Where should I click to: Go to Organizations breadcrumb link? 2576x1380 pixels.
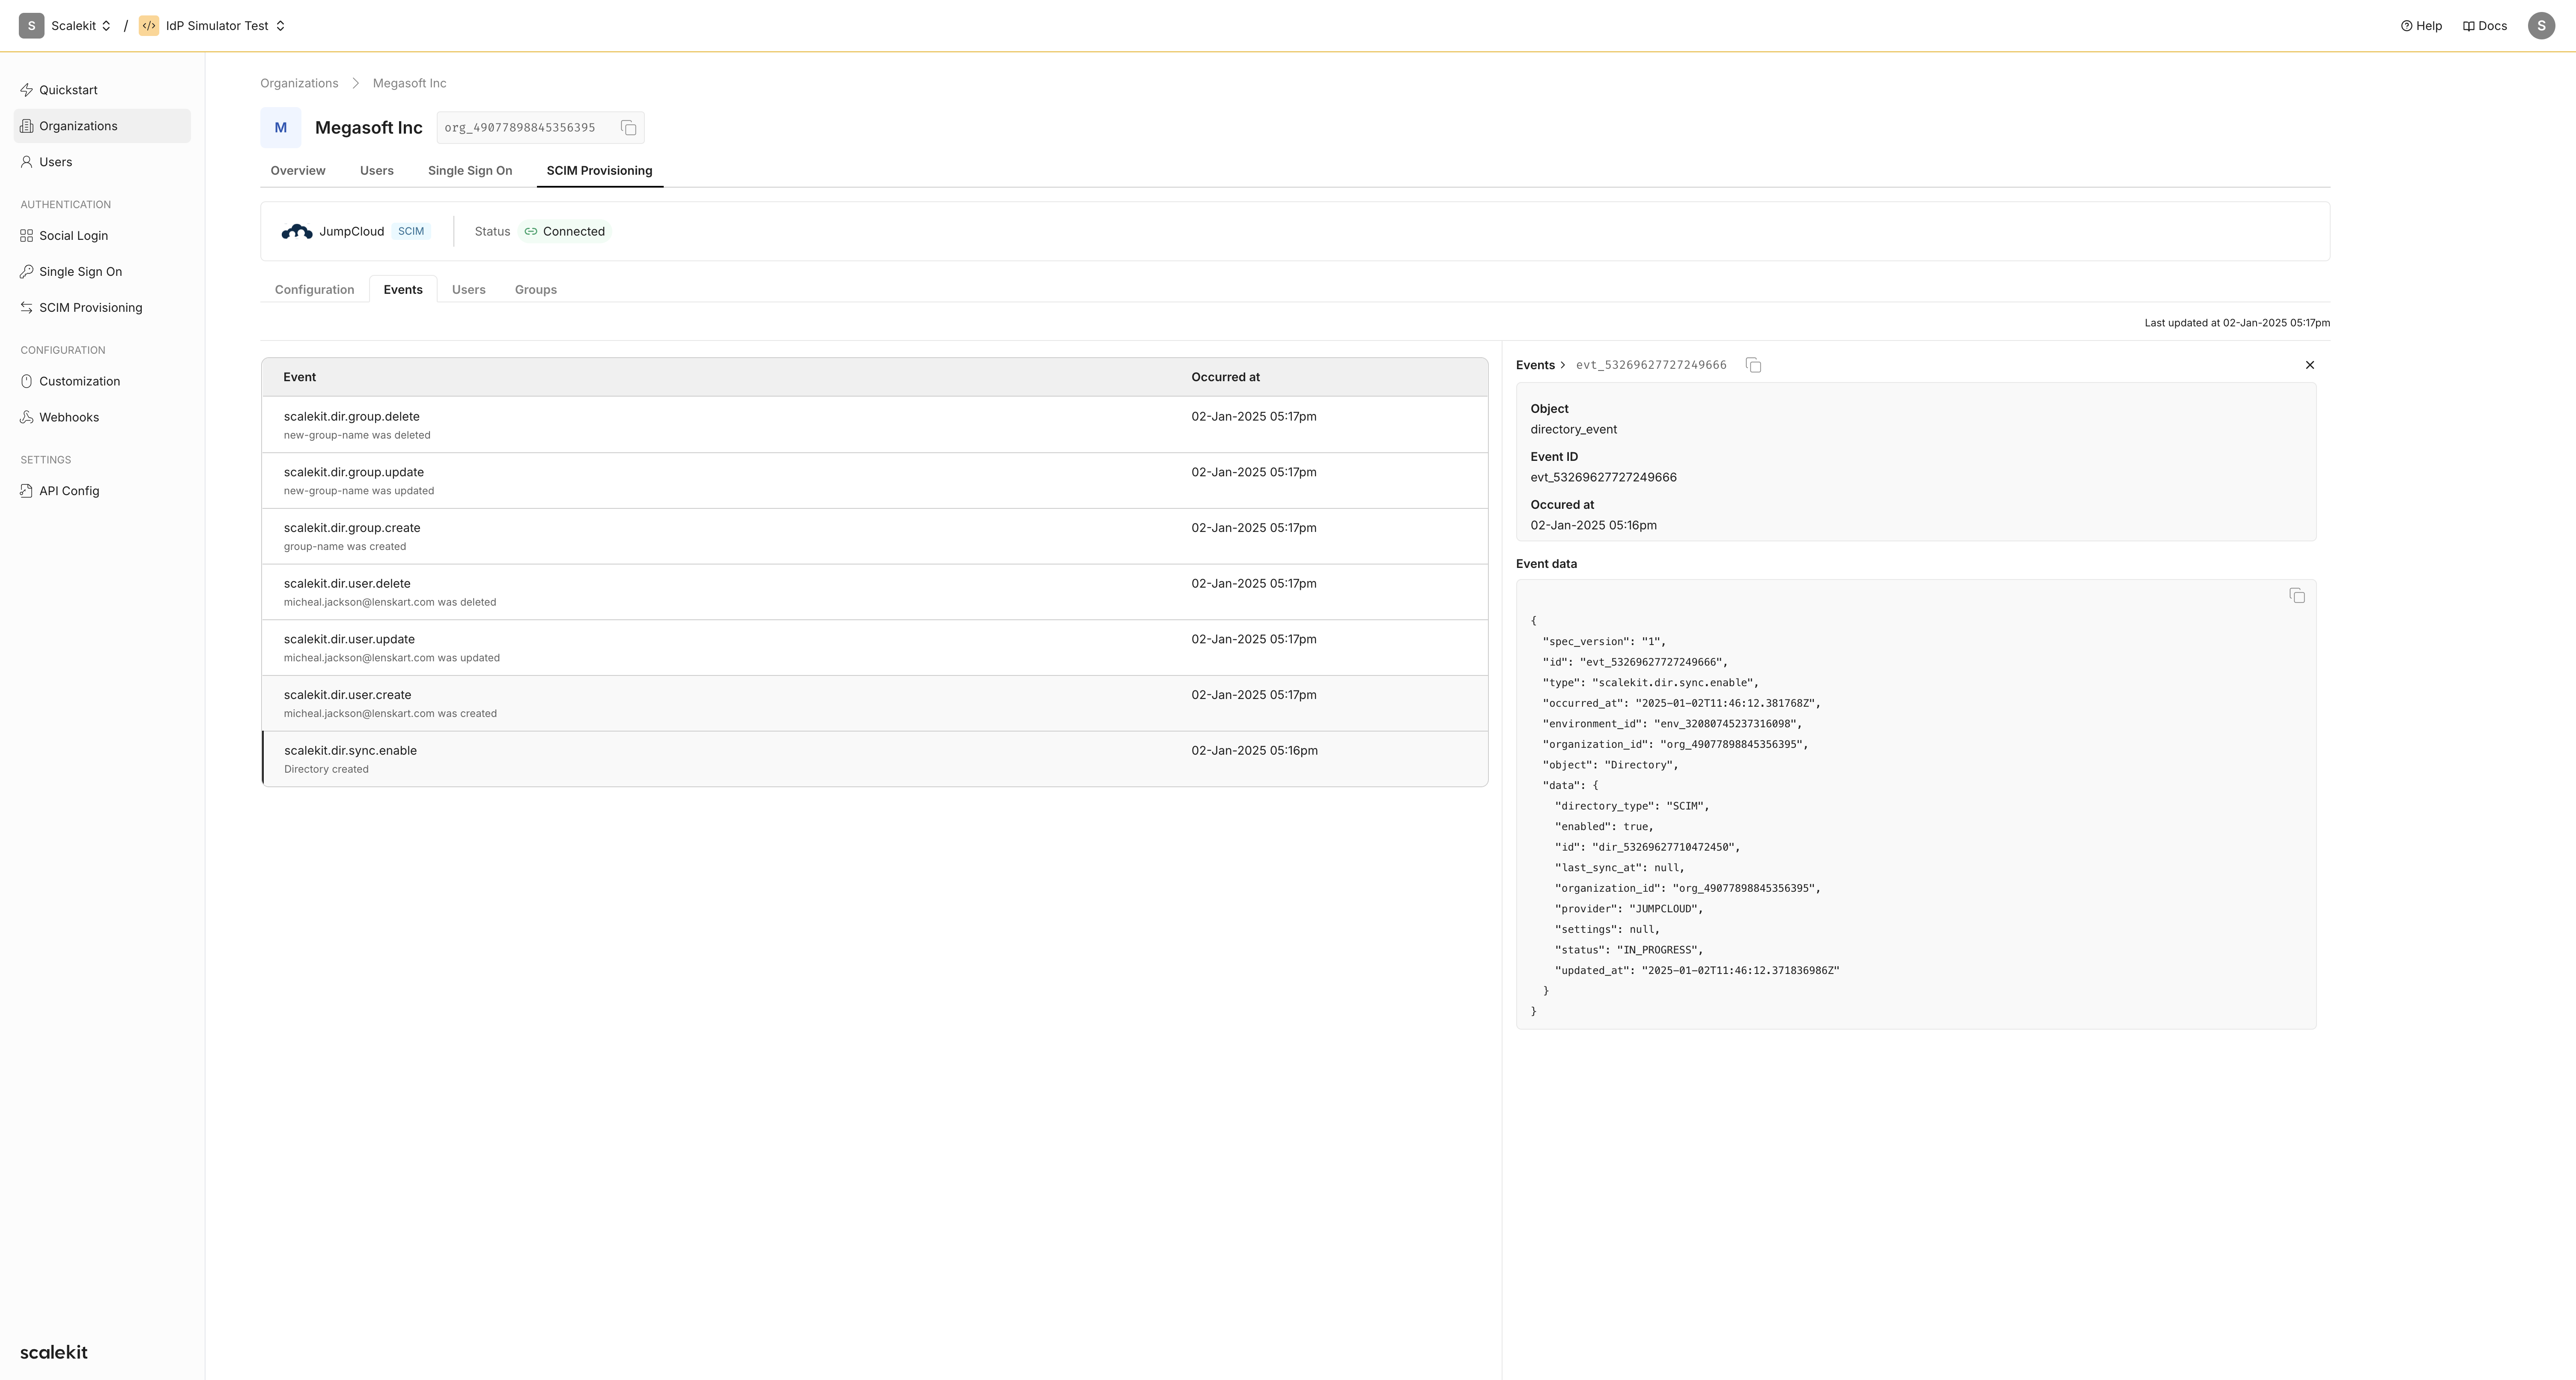tap(299, 83)
